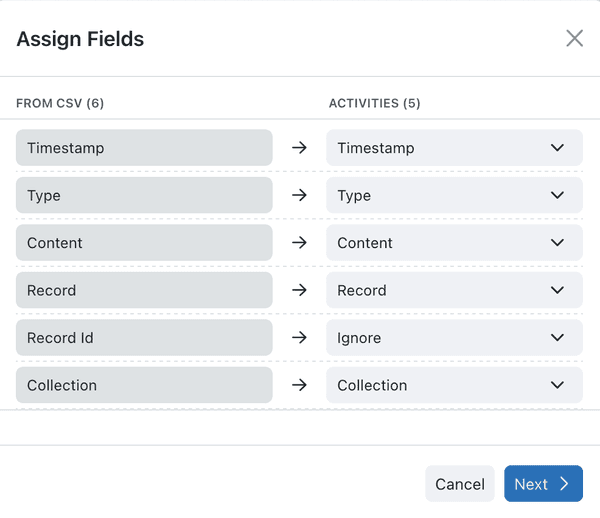The image size is (600, 518).
Task: Click the arrow icon in Timestamp row
Action: tap(299, 147)
